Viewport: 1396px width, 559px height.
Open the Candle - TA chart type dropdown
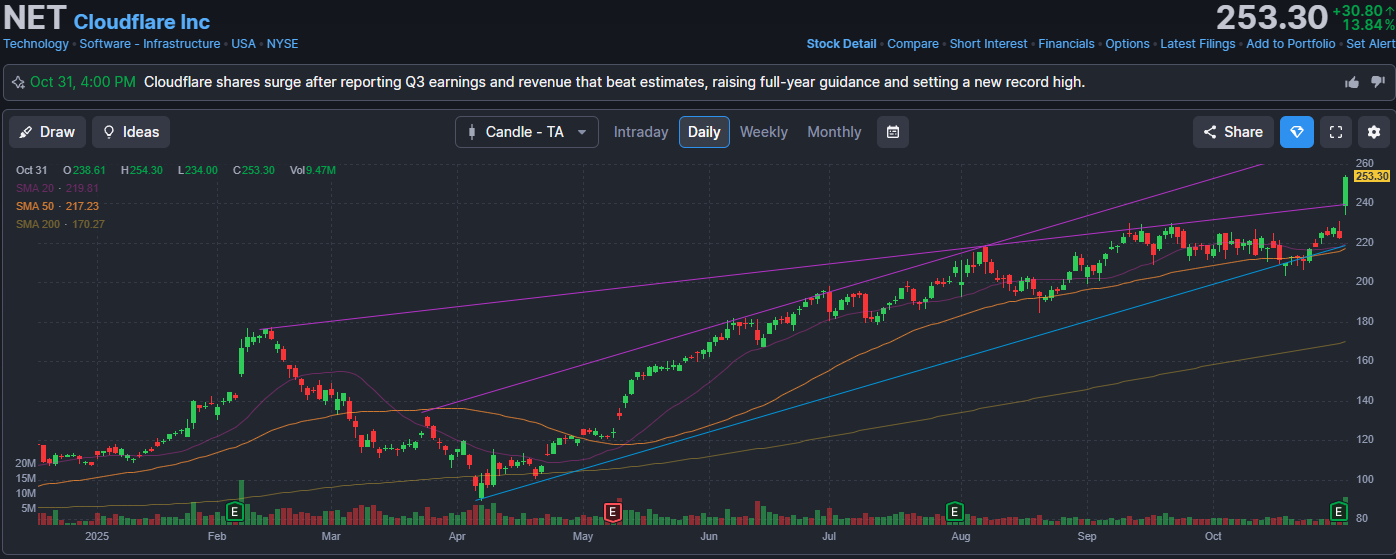pos(527,132)
